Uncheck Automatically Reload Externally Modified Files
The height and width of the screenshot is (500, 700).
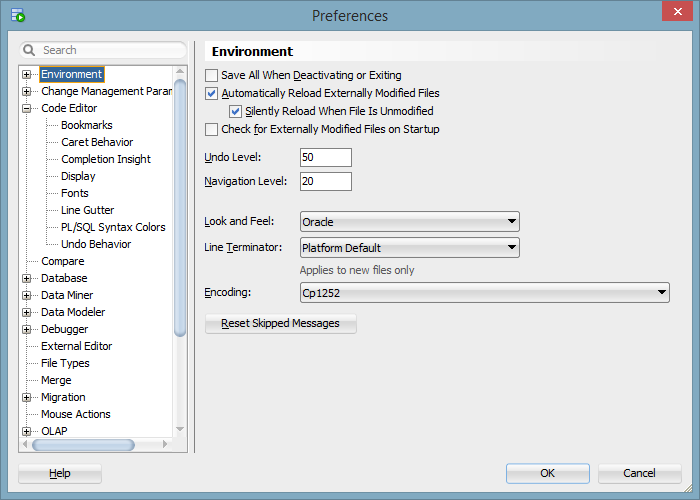(211, 93)
